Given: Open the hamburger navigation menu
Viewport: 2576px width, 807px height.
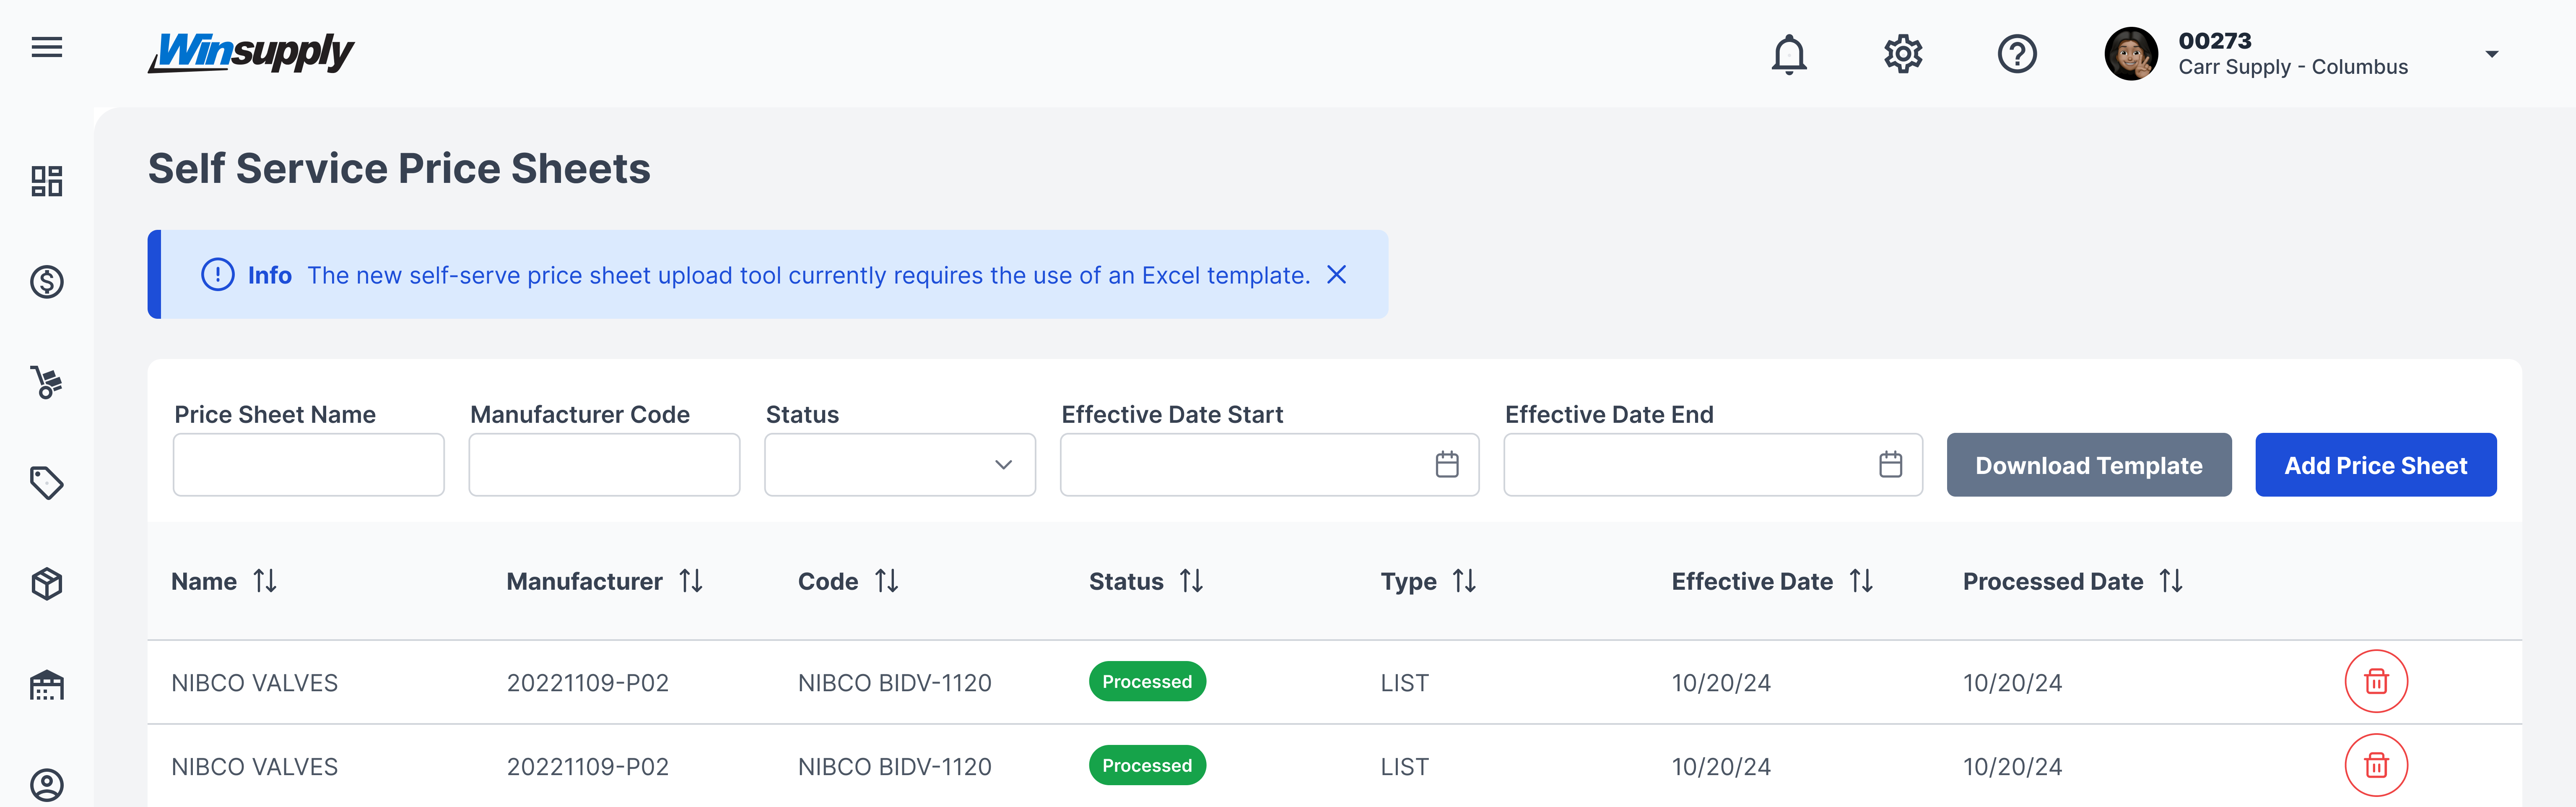Looking at the screenshot, I should click(x=46, y=47).
